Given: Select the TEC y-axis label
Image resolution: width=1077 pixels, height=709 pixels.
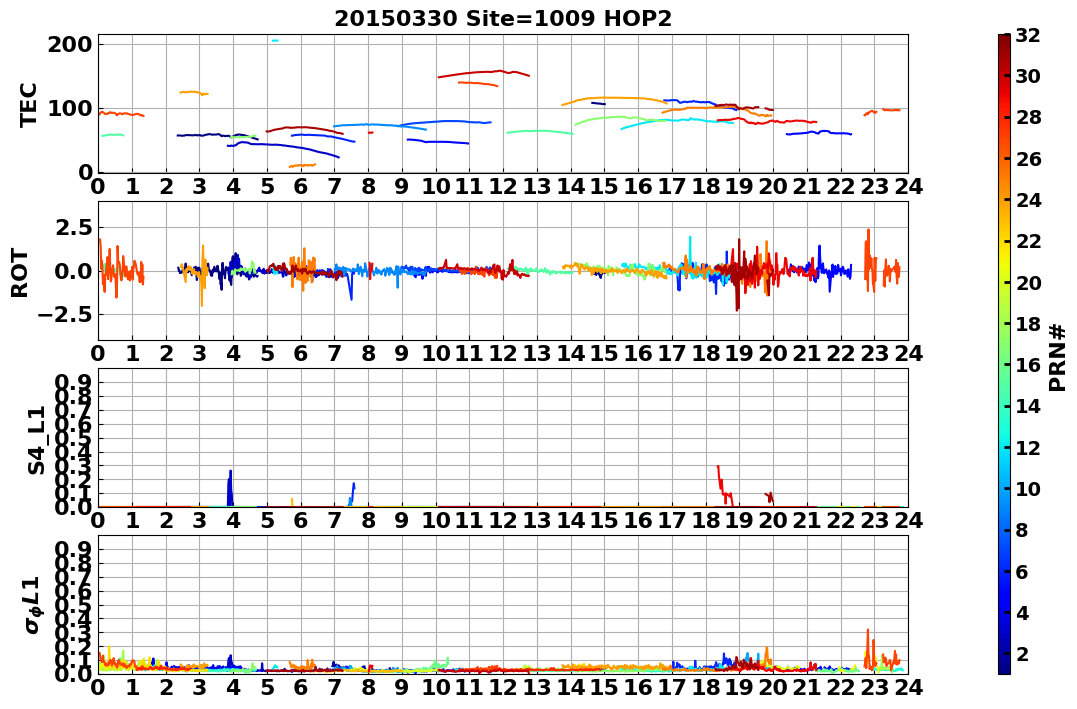Looking at the screenshot, I should (28, 104).
